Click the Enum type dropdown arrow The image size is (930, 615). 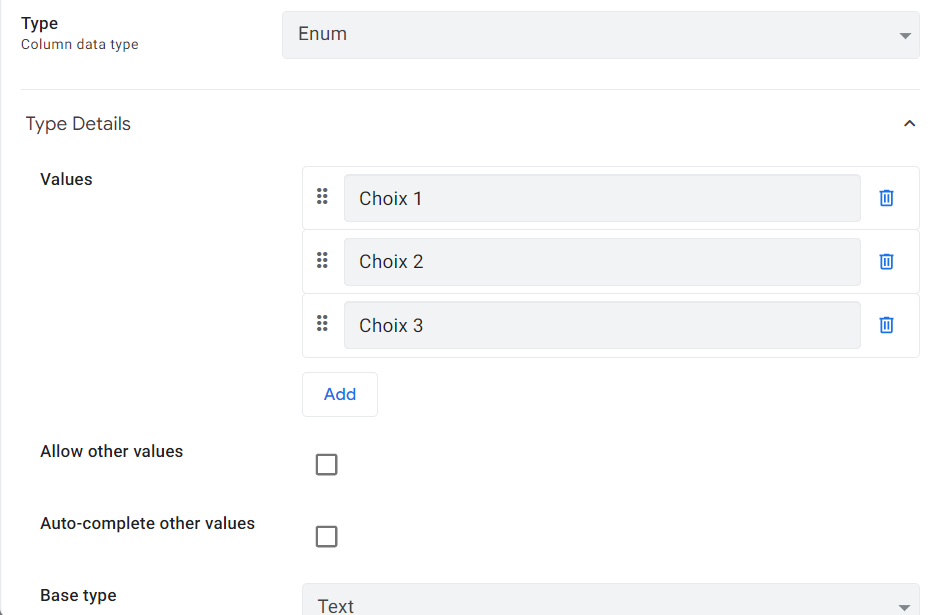tap(904, 36)
